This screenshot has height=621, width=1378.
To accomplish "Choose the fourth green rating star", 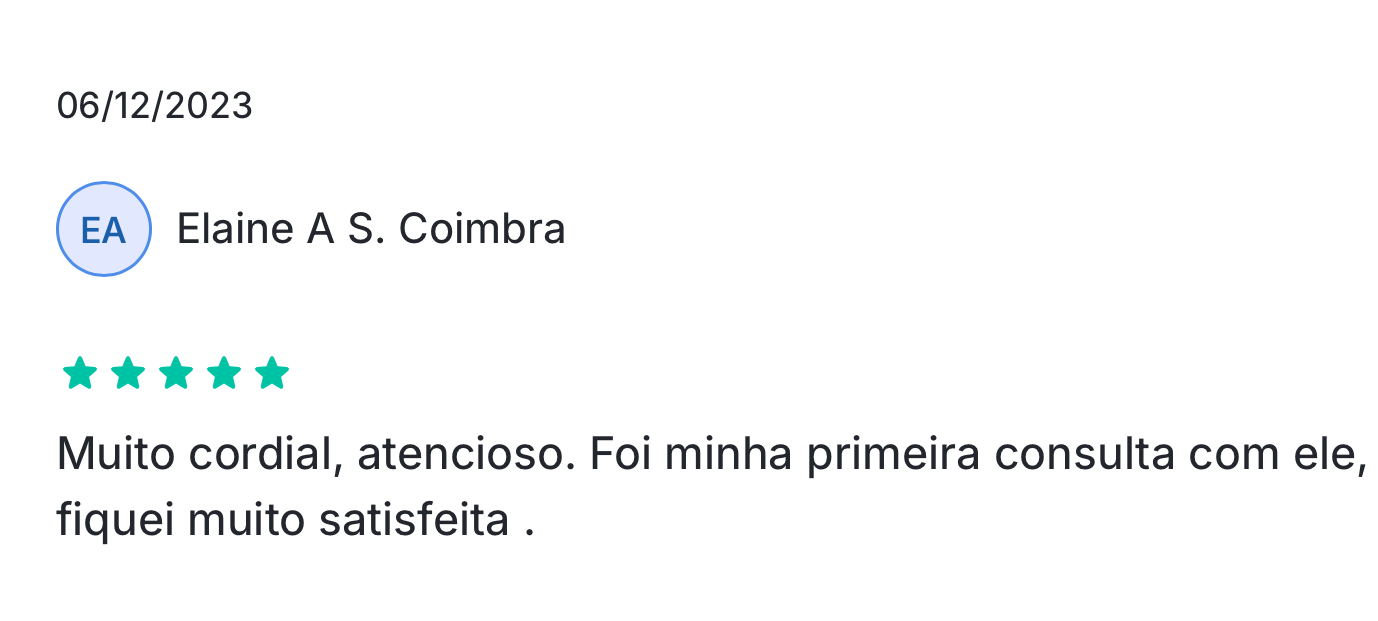I will [224, 374].
